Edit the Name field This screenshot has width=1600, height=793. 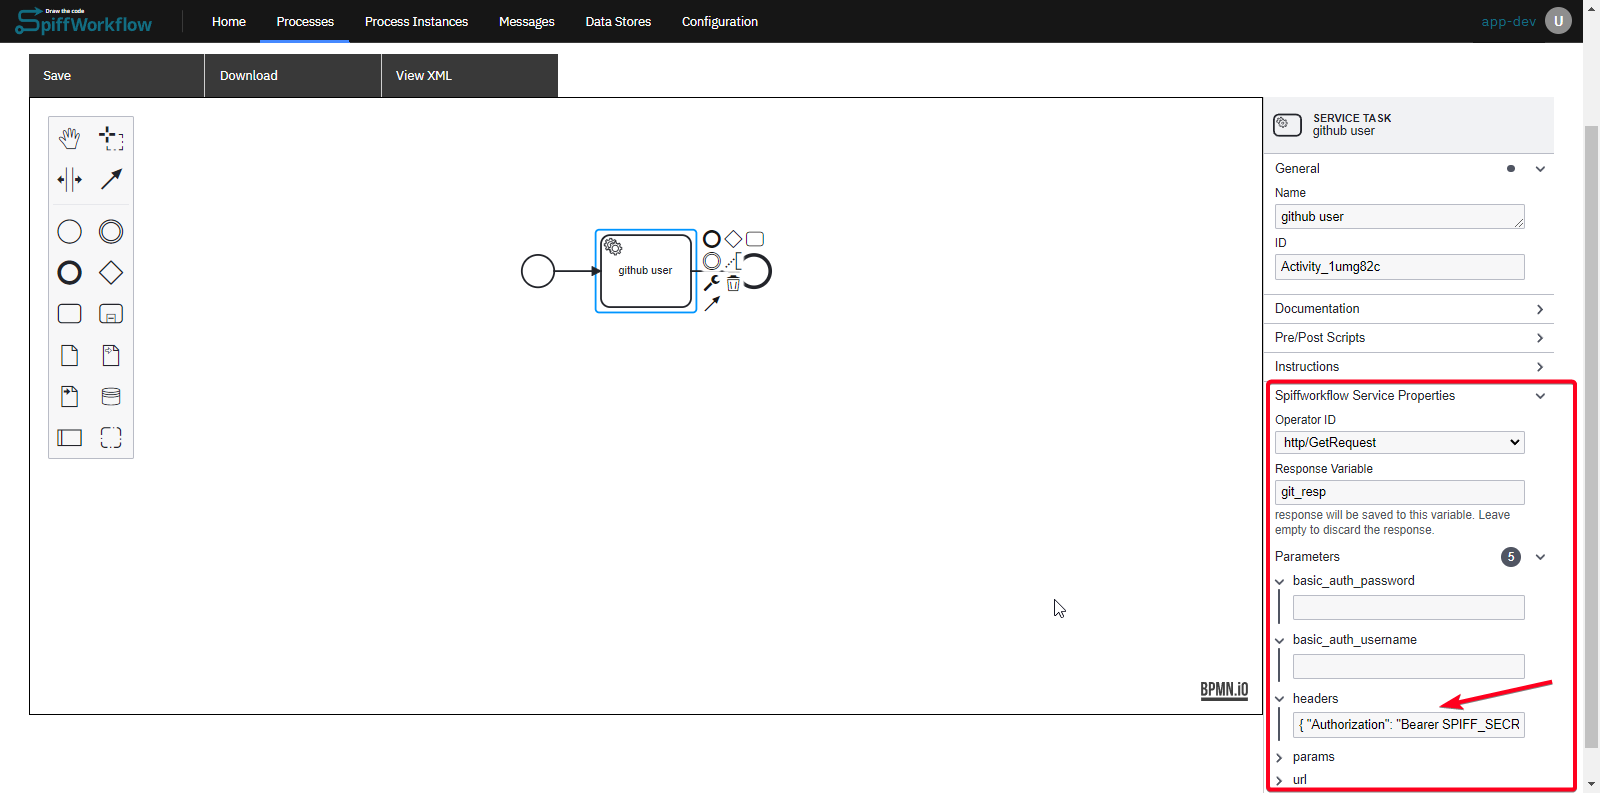tap(1400, 217)
